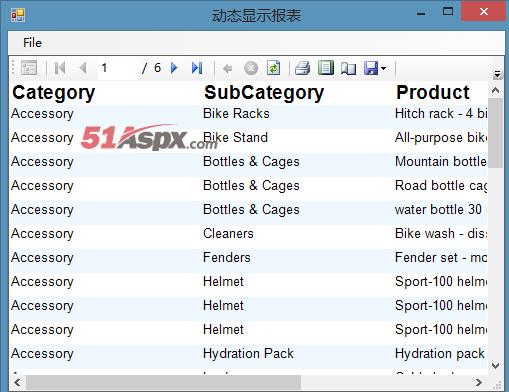
Task: Close the report window
Action: click(x=484, y=12)
